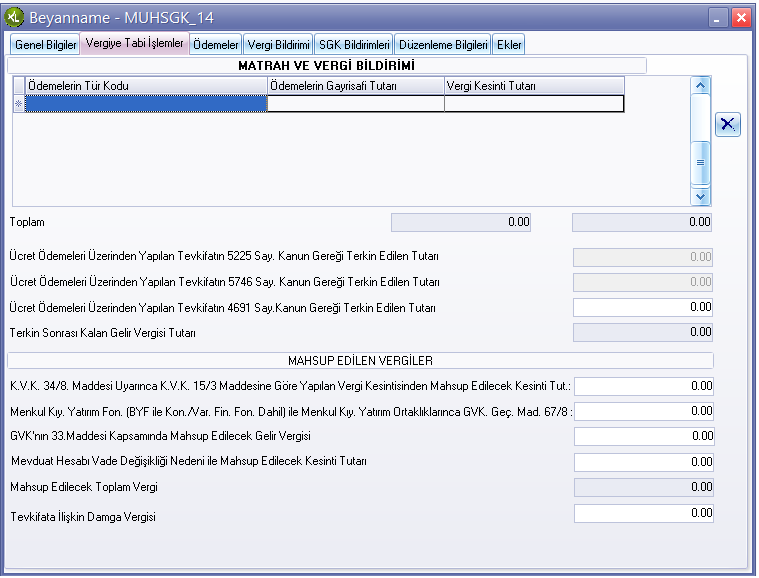Click Tevkifata İlişkin Damga Vergisi field

click(x=643, y=513)
